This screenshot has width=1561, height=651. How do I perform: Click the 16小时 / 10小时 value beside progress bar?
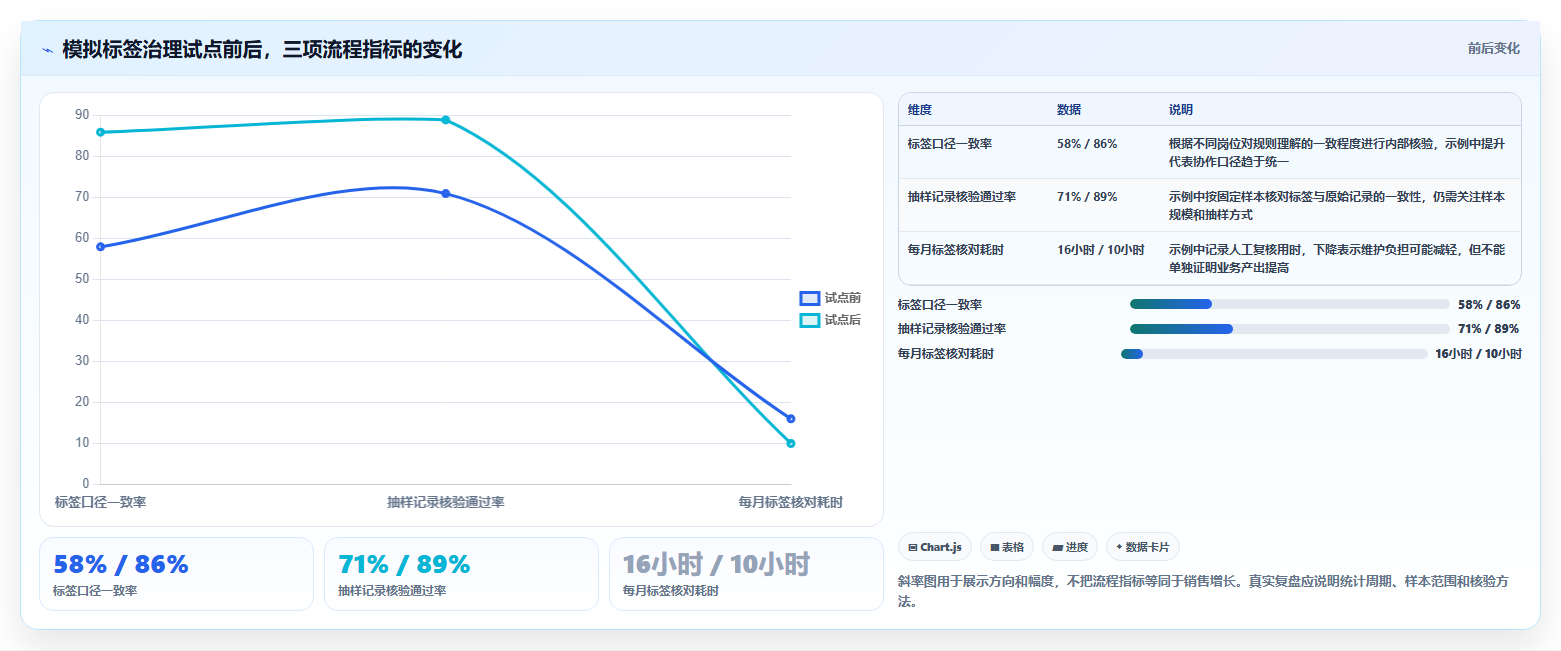point(1478,354)
